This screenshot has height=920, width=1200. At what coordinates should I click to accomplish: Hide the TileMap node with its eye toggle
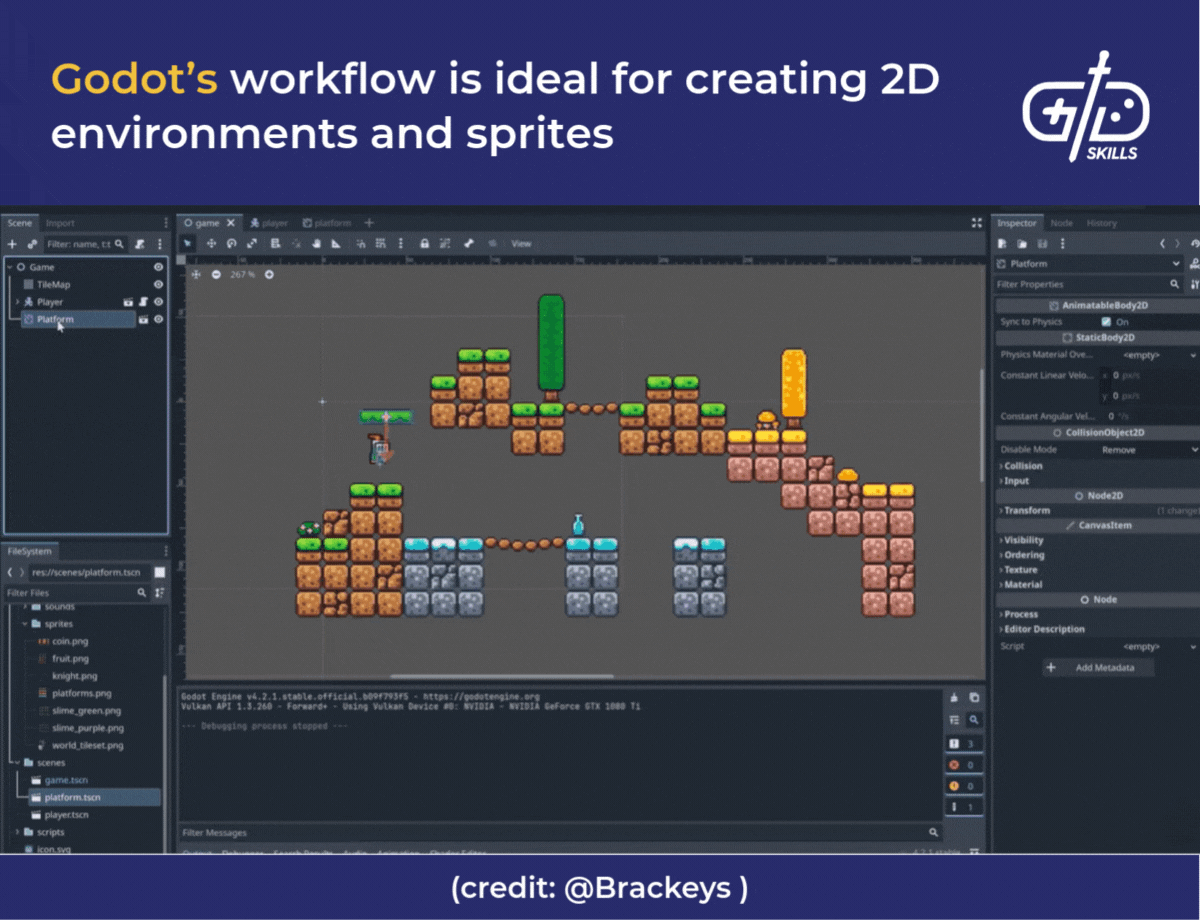[x=158, y=284]
